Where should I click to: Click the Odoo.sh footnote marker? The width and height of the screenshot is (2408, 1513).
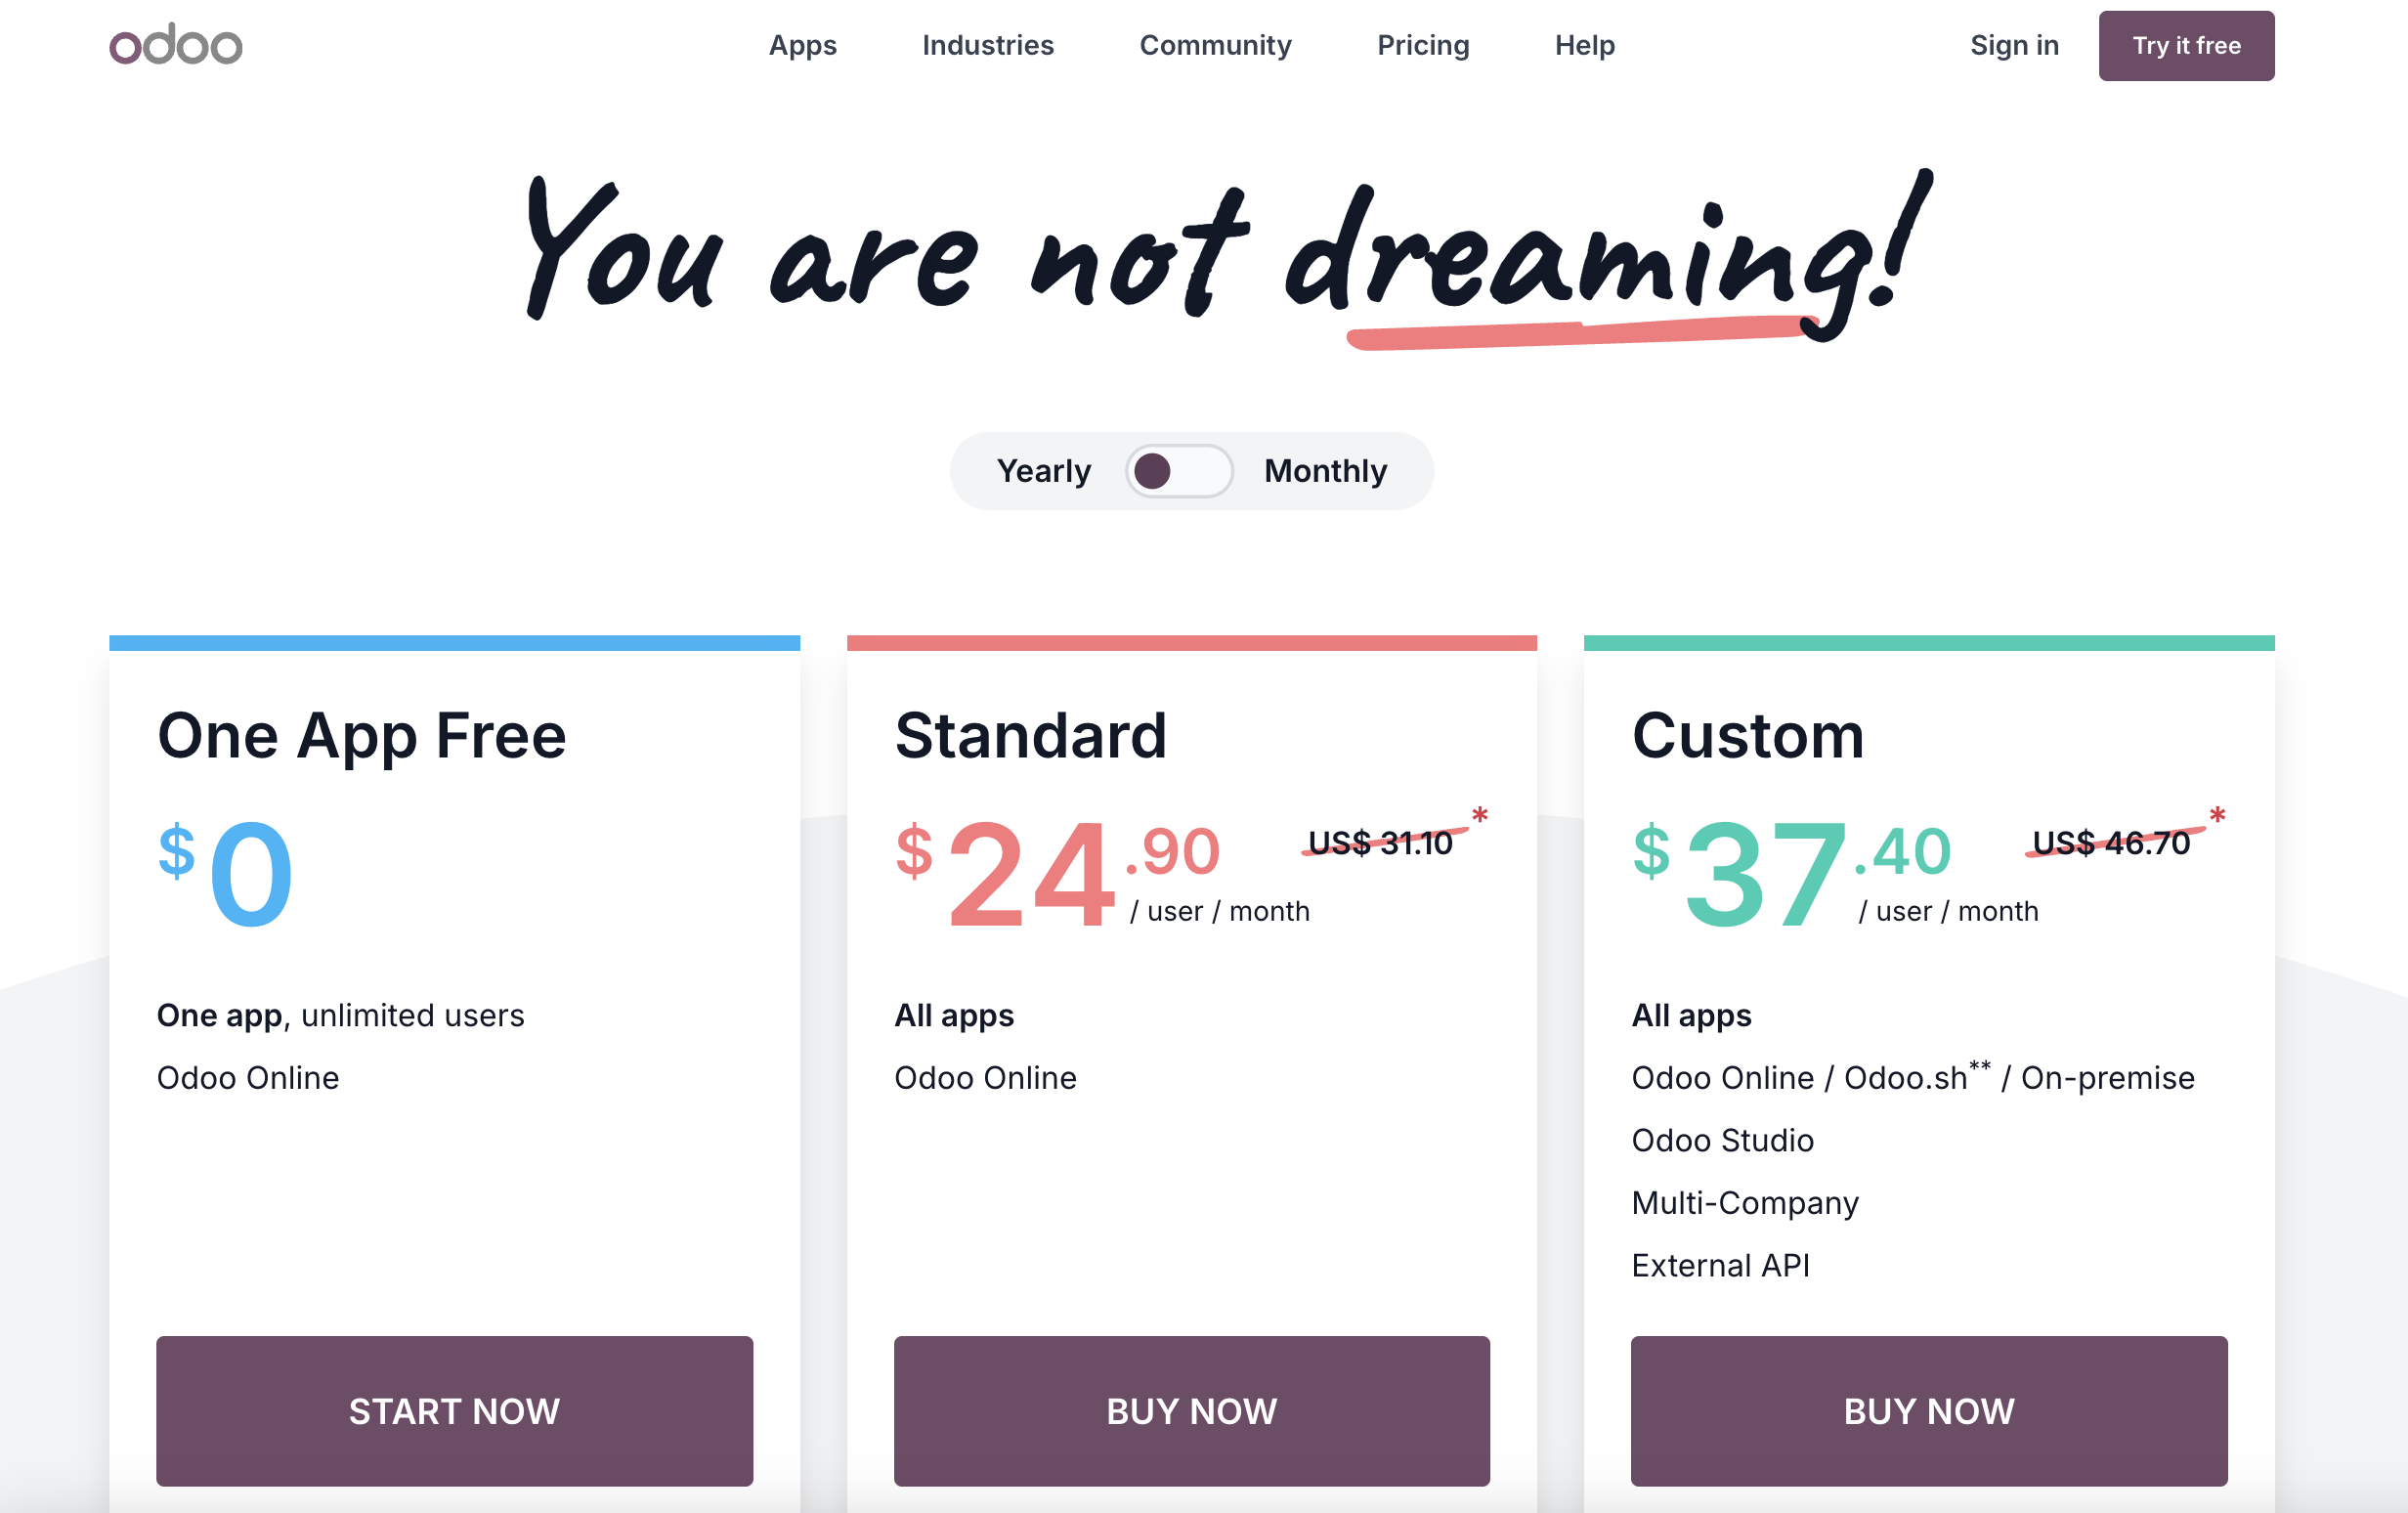point(1978,1066)
